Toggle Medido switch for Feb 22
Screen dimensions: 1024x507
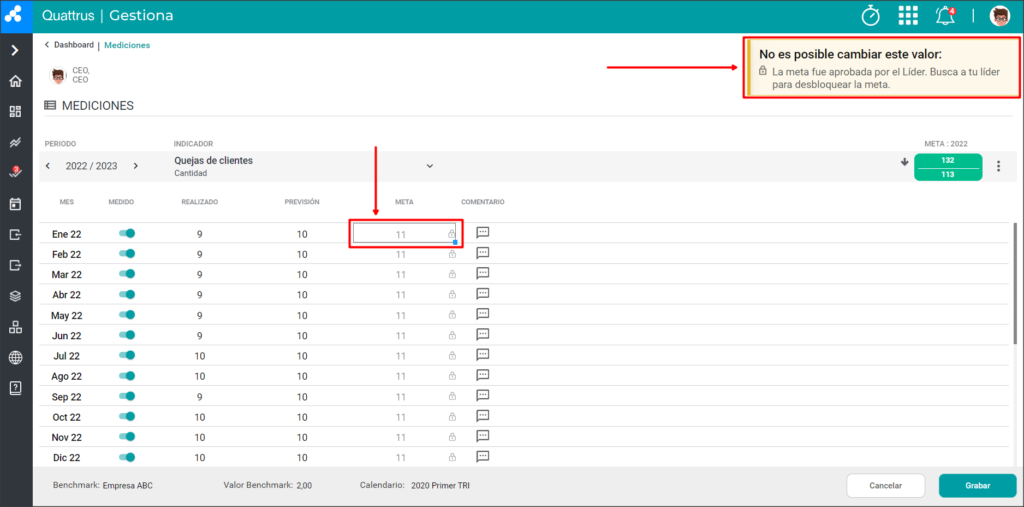(127, 254)
